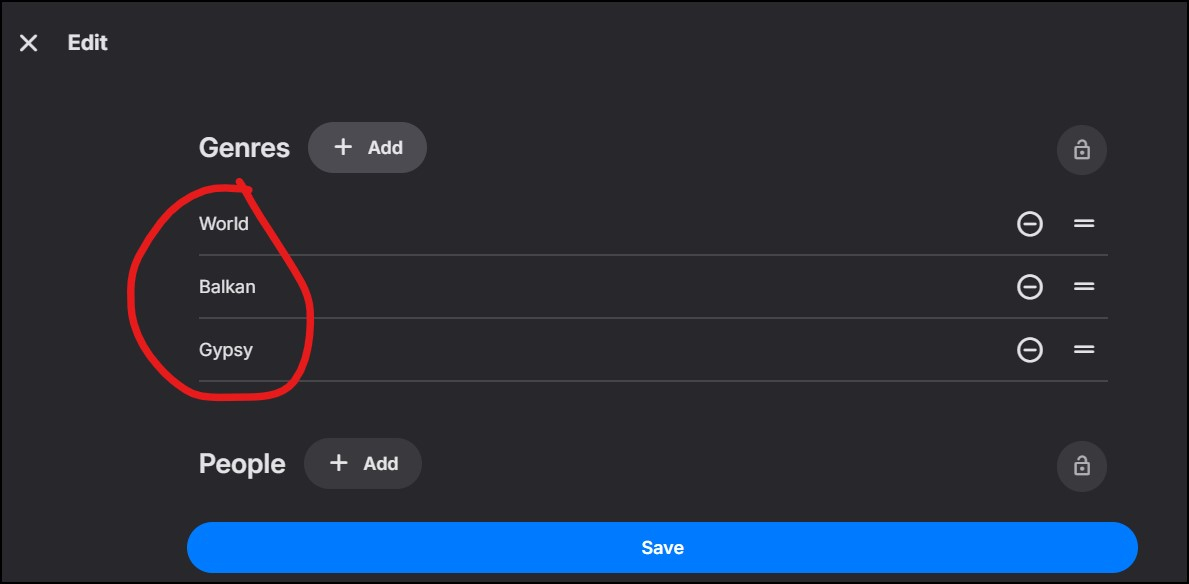
Task: Toggle the Genres lock icon
Action: tap(1081, 150)
